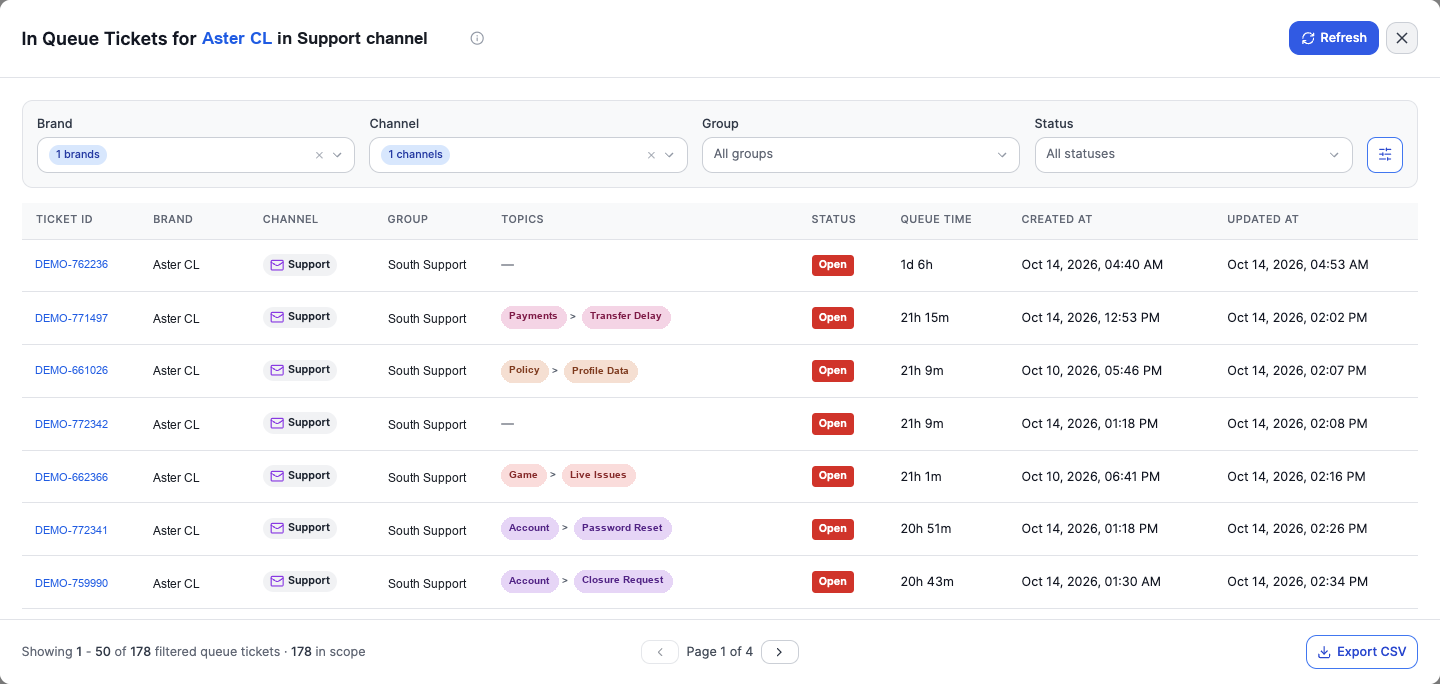Click the Status column header
The width and height of the screenshot is (1440, 684).
click(x=834, y=219)
